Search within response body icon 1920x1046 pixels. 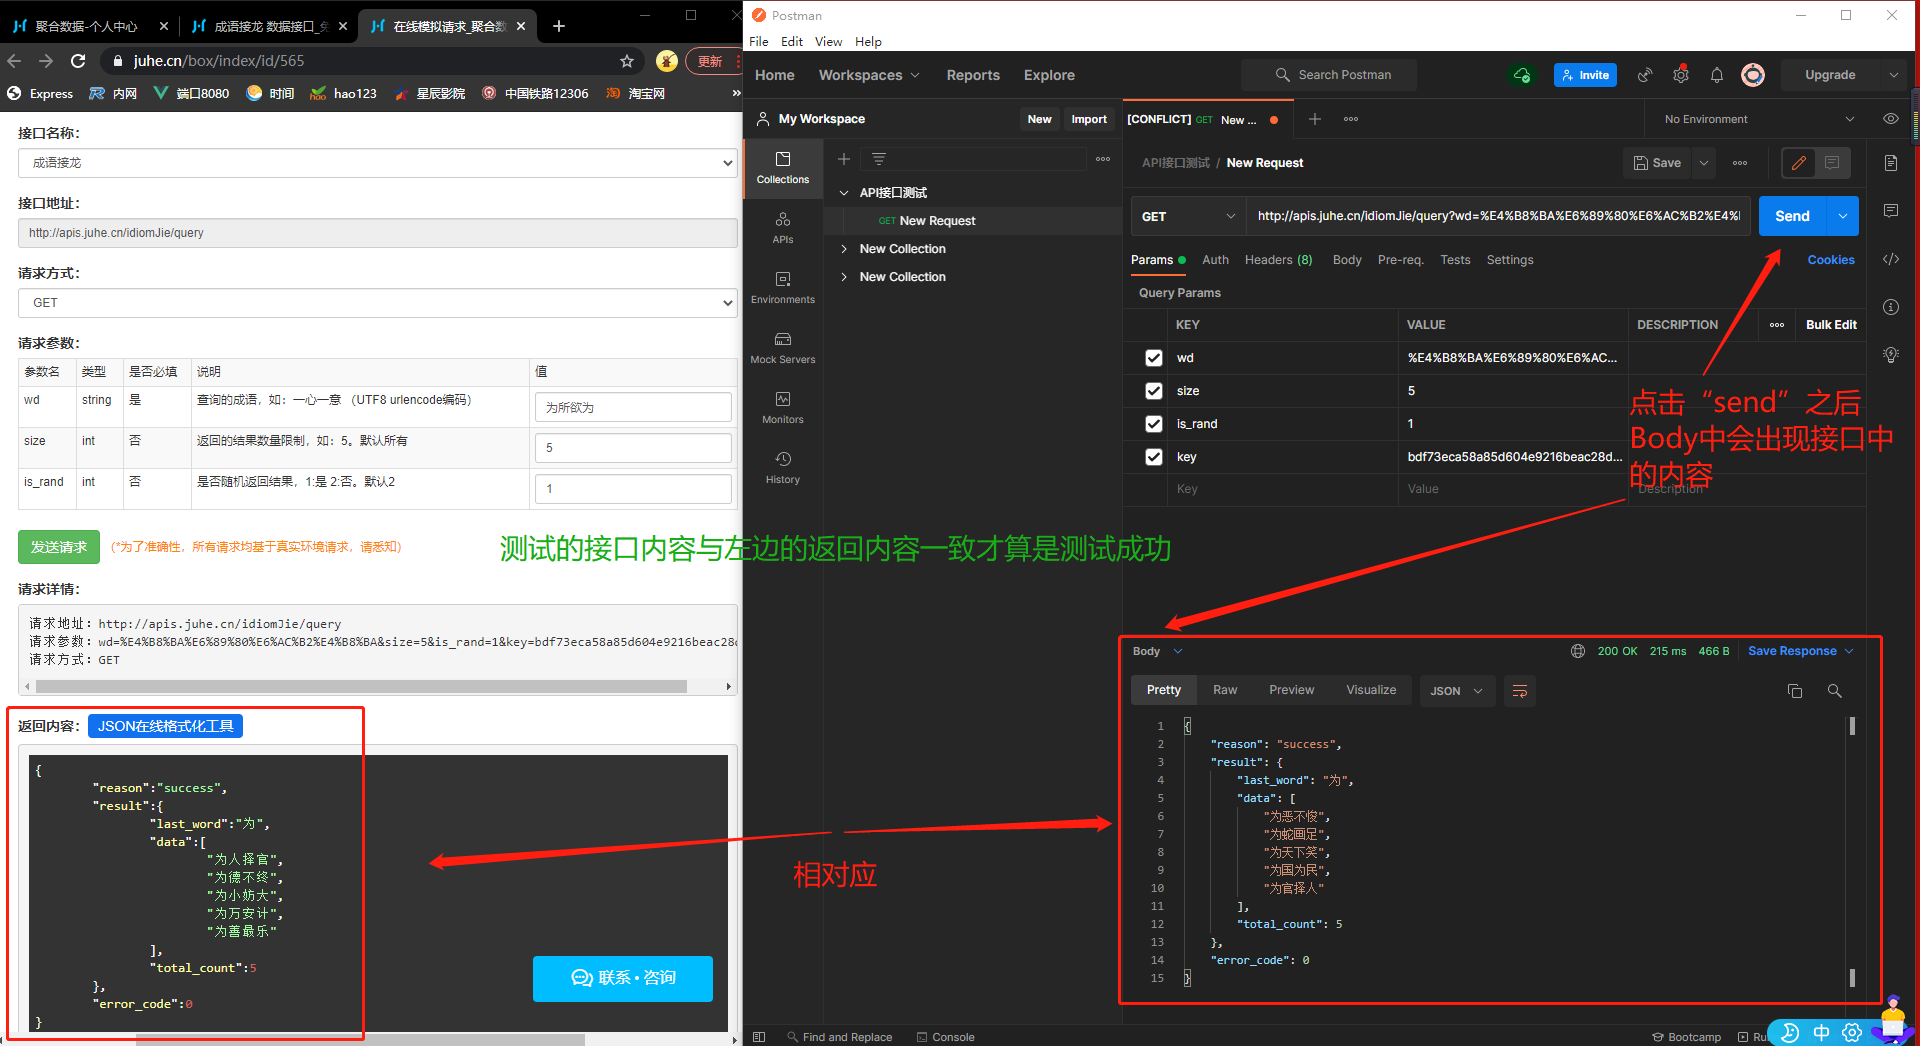pos(1835,691)
